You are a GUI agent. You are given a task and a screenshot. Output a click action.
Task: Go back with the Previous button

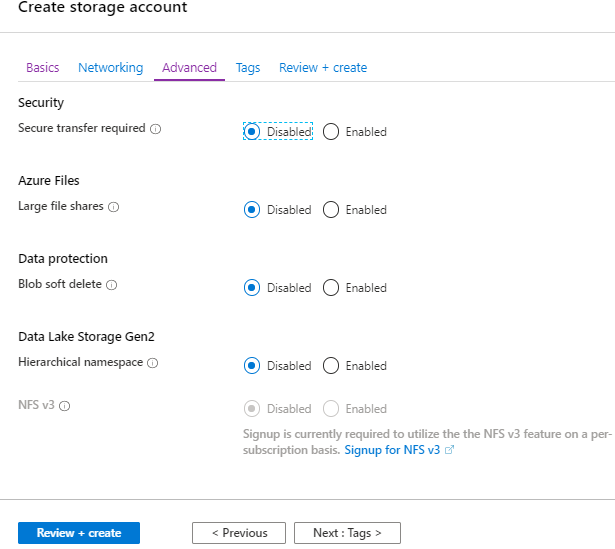[x=239, y=533]
